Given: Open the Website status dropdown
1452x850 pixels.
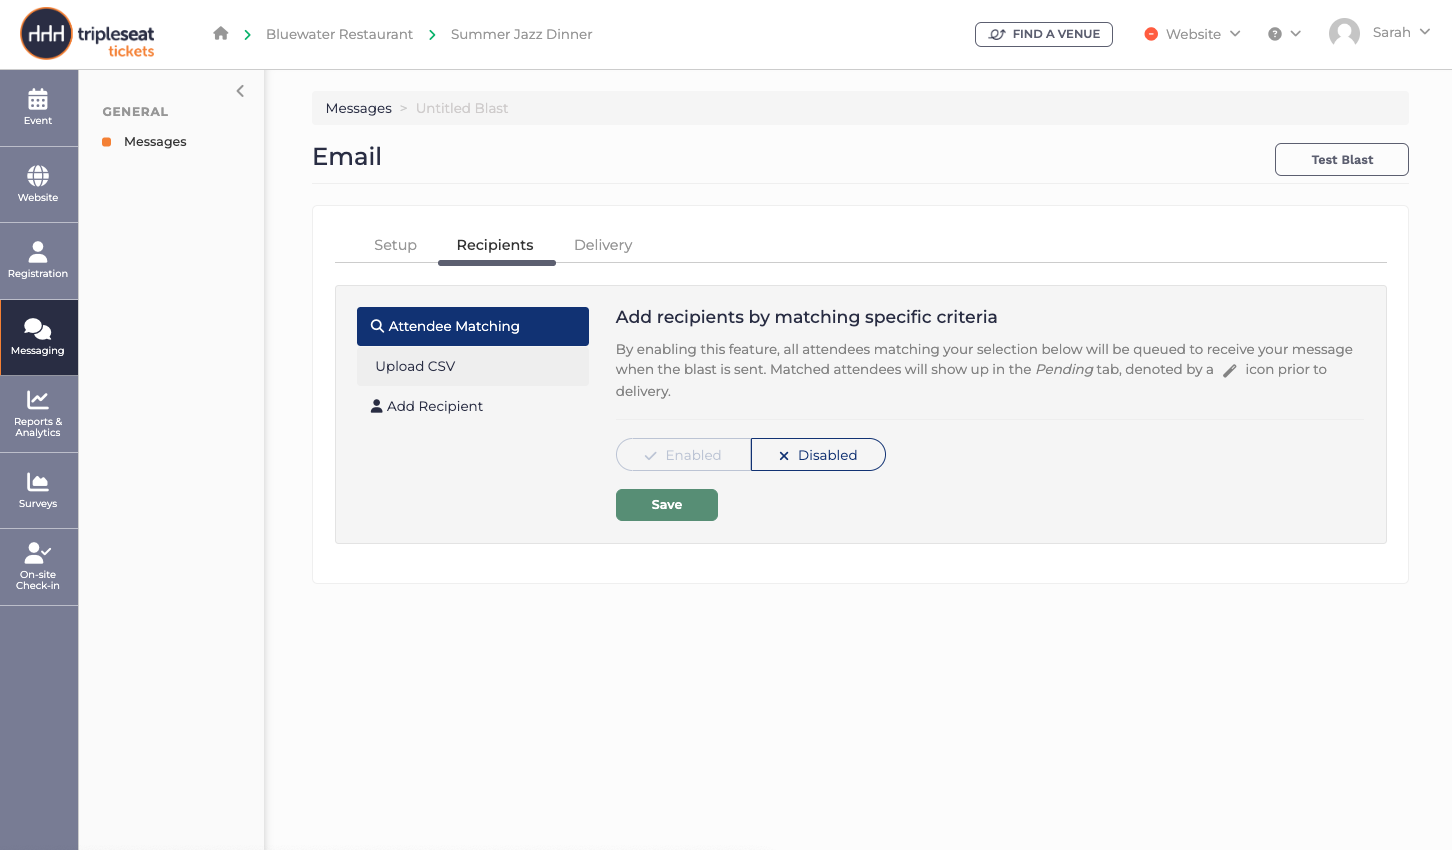Looking at the screenshot, I should (1192, 34).
